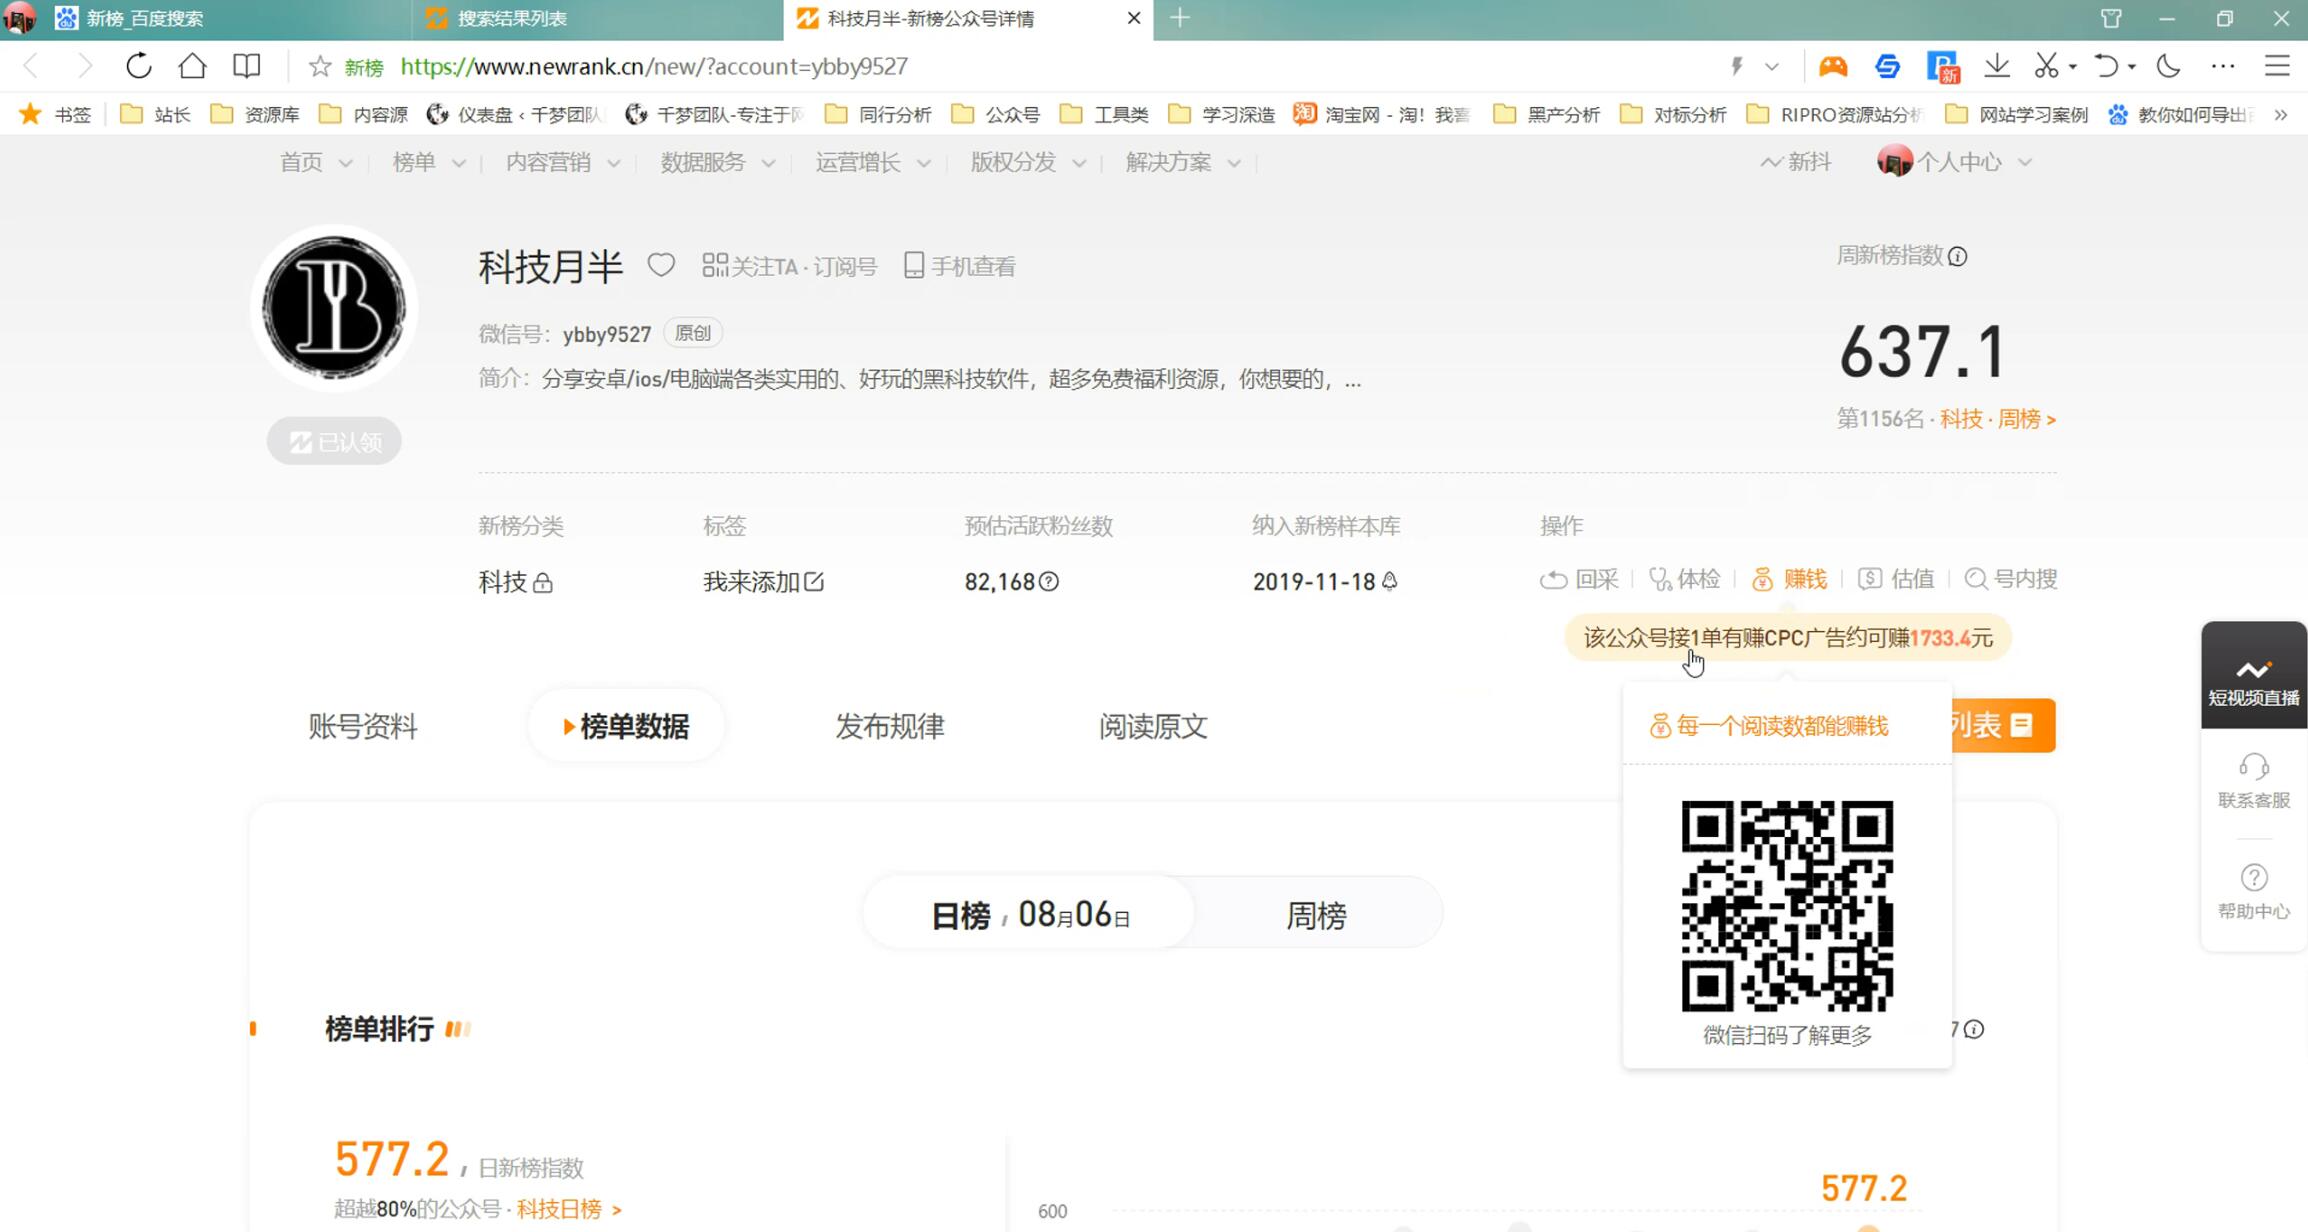Open browser skin shirt icon
The width and height of the screenshot is (2308, 1232).
tap(2111, 18)
